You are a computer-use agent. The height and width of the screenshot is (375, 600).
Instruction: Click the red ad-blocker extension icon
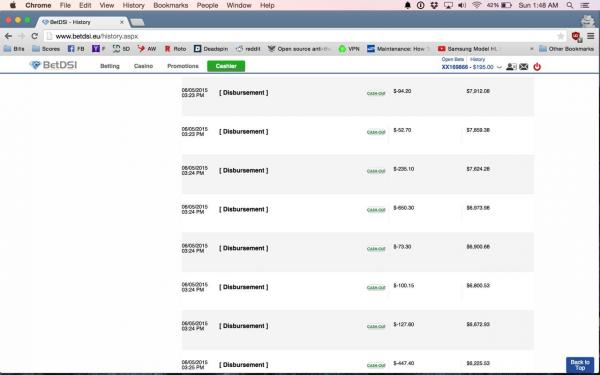[x=576, y=36]
